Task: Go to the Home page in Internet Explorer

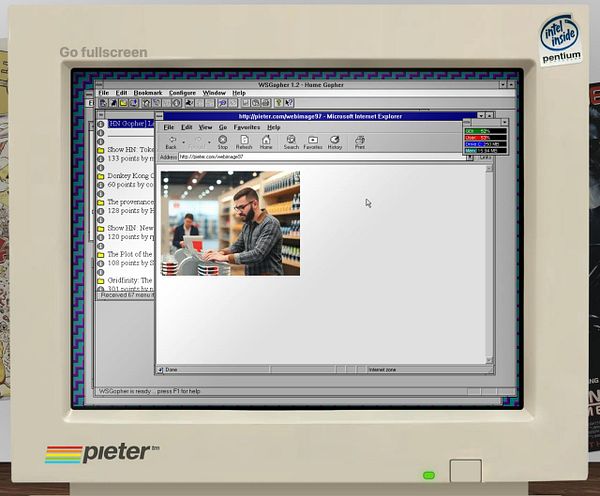Action: (x=266, y=142)
